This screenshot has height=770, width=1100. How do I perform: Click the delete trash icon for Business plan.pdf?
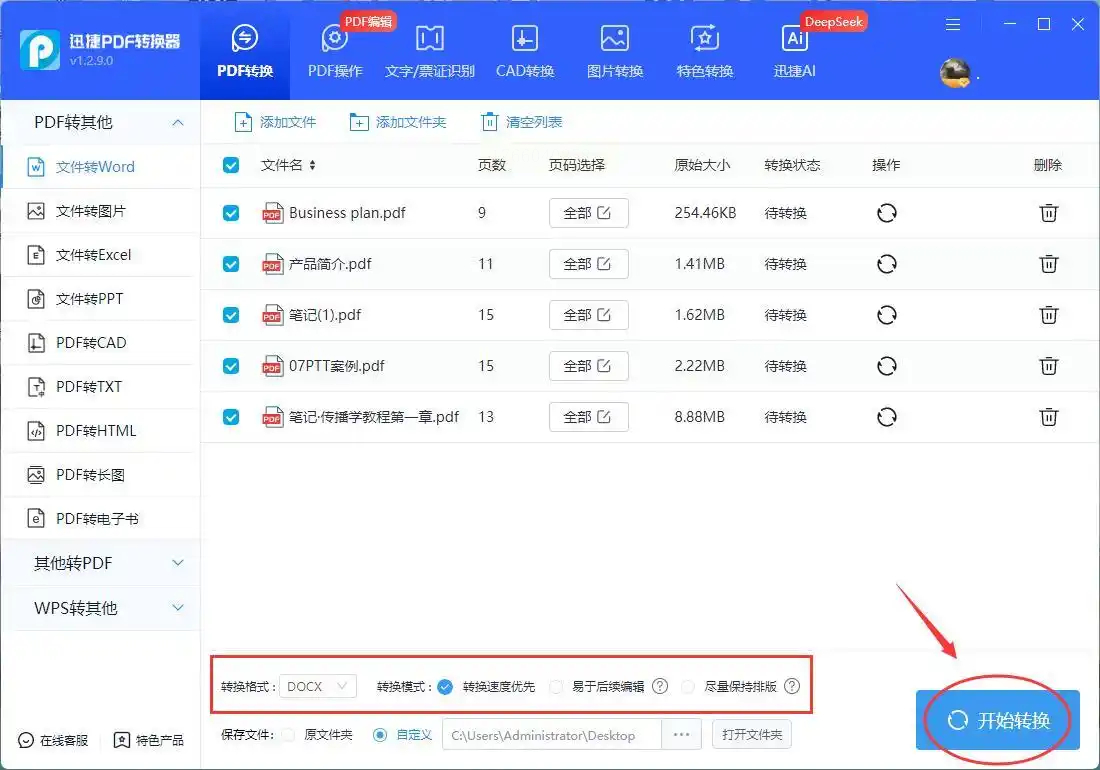pos(1048,213)
